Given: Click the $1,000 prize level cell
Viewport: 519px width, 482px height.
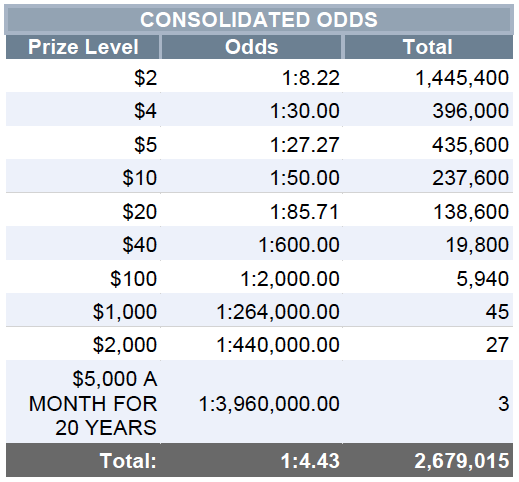Looking at the screenshot, I should point(83,311).
